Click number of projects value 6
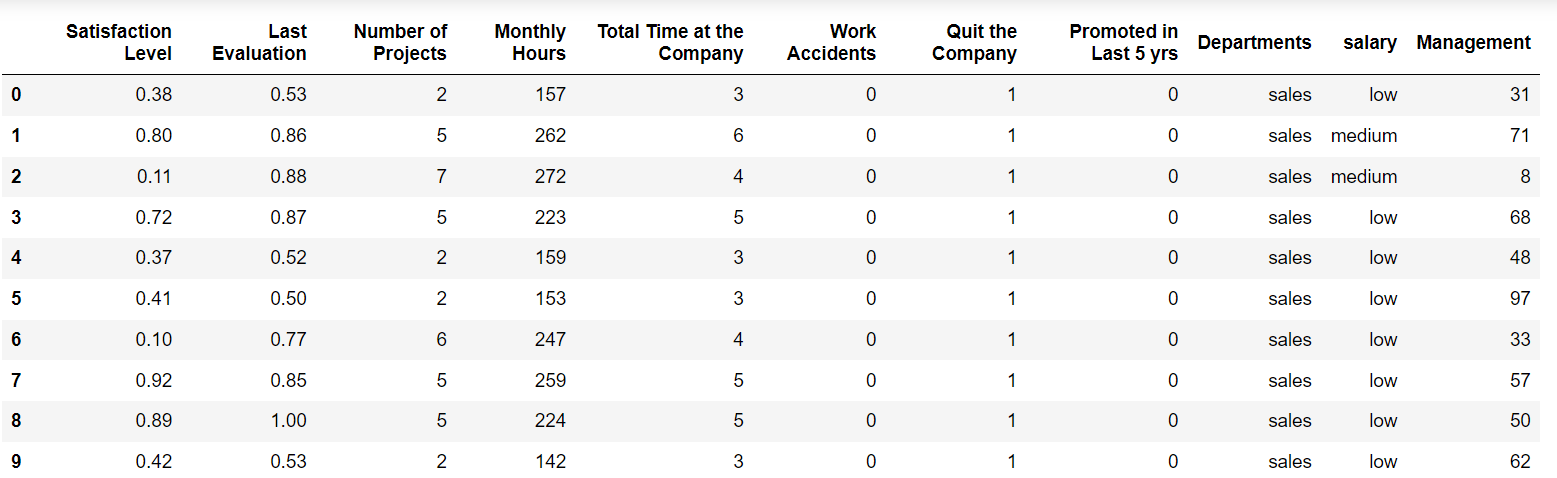The image size is (1557, 478). [x=441, y=340]
